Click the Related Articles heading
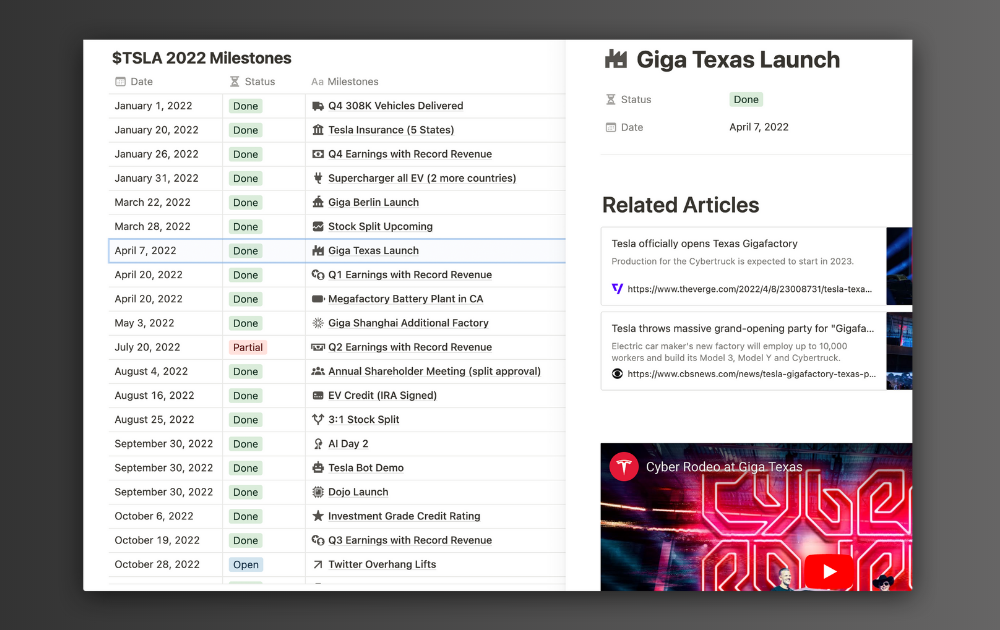Image resolution: width=1000 pixels, height=630 pixels. pyautogui.click(x=680, y=205)
